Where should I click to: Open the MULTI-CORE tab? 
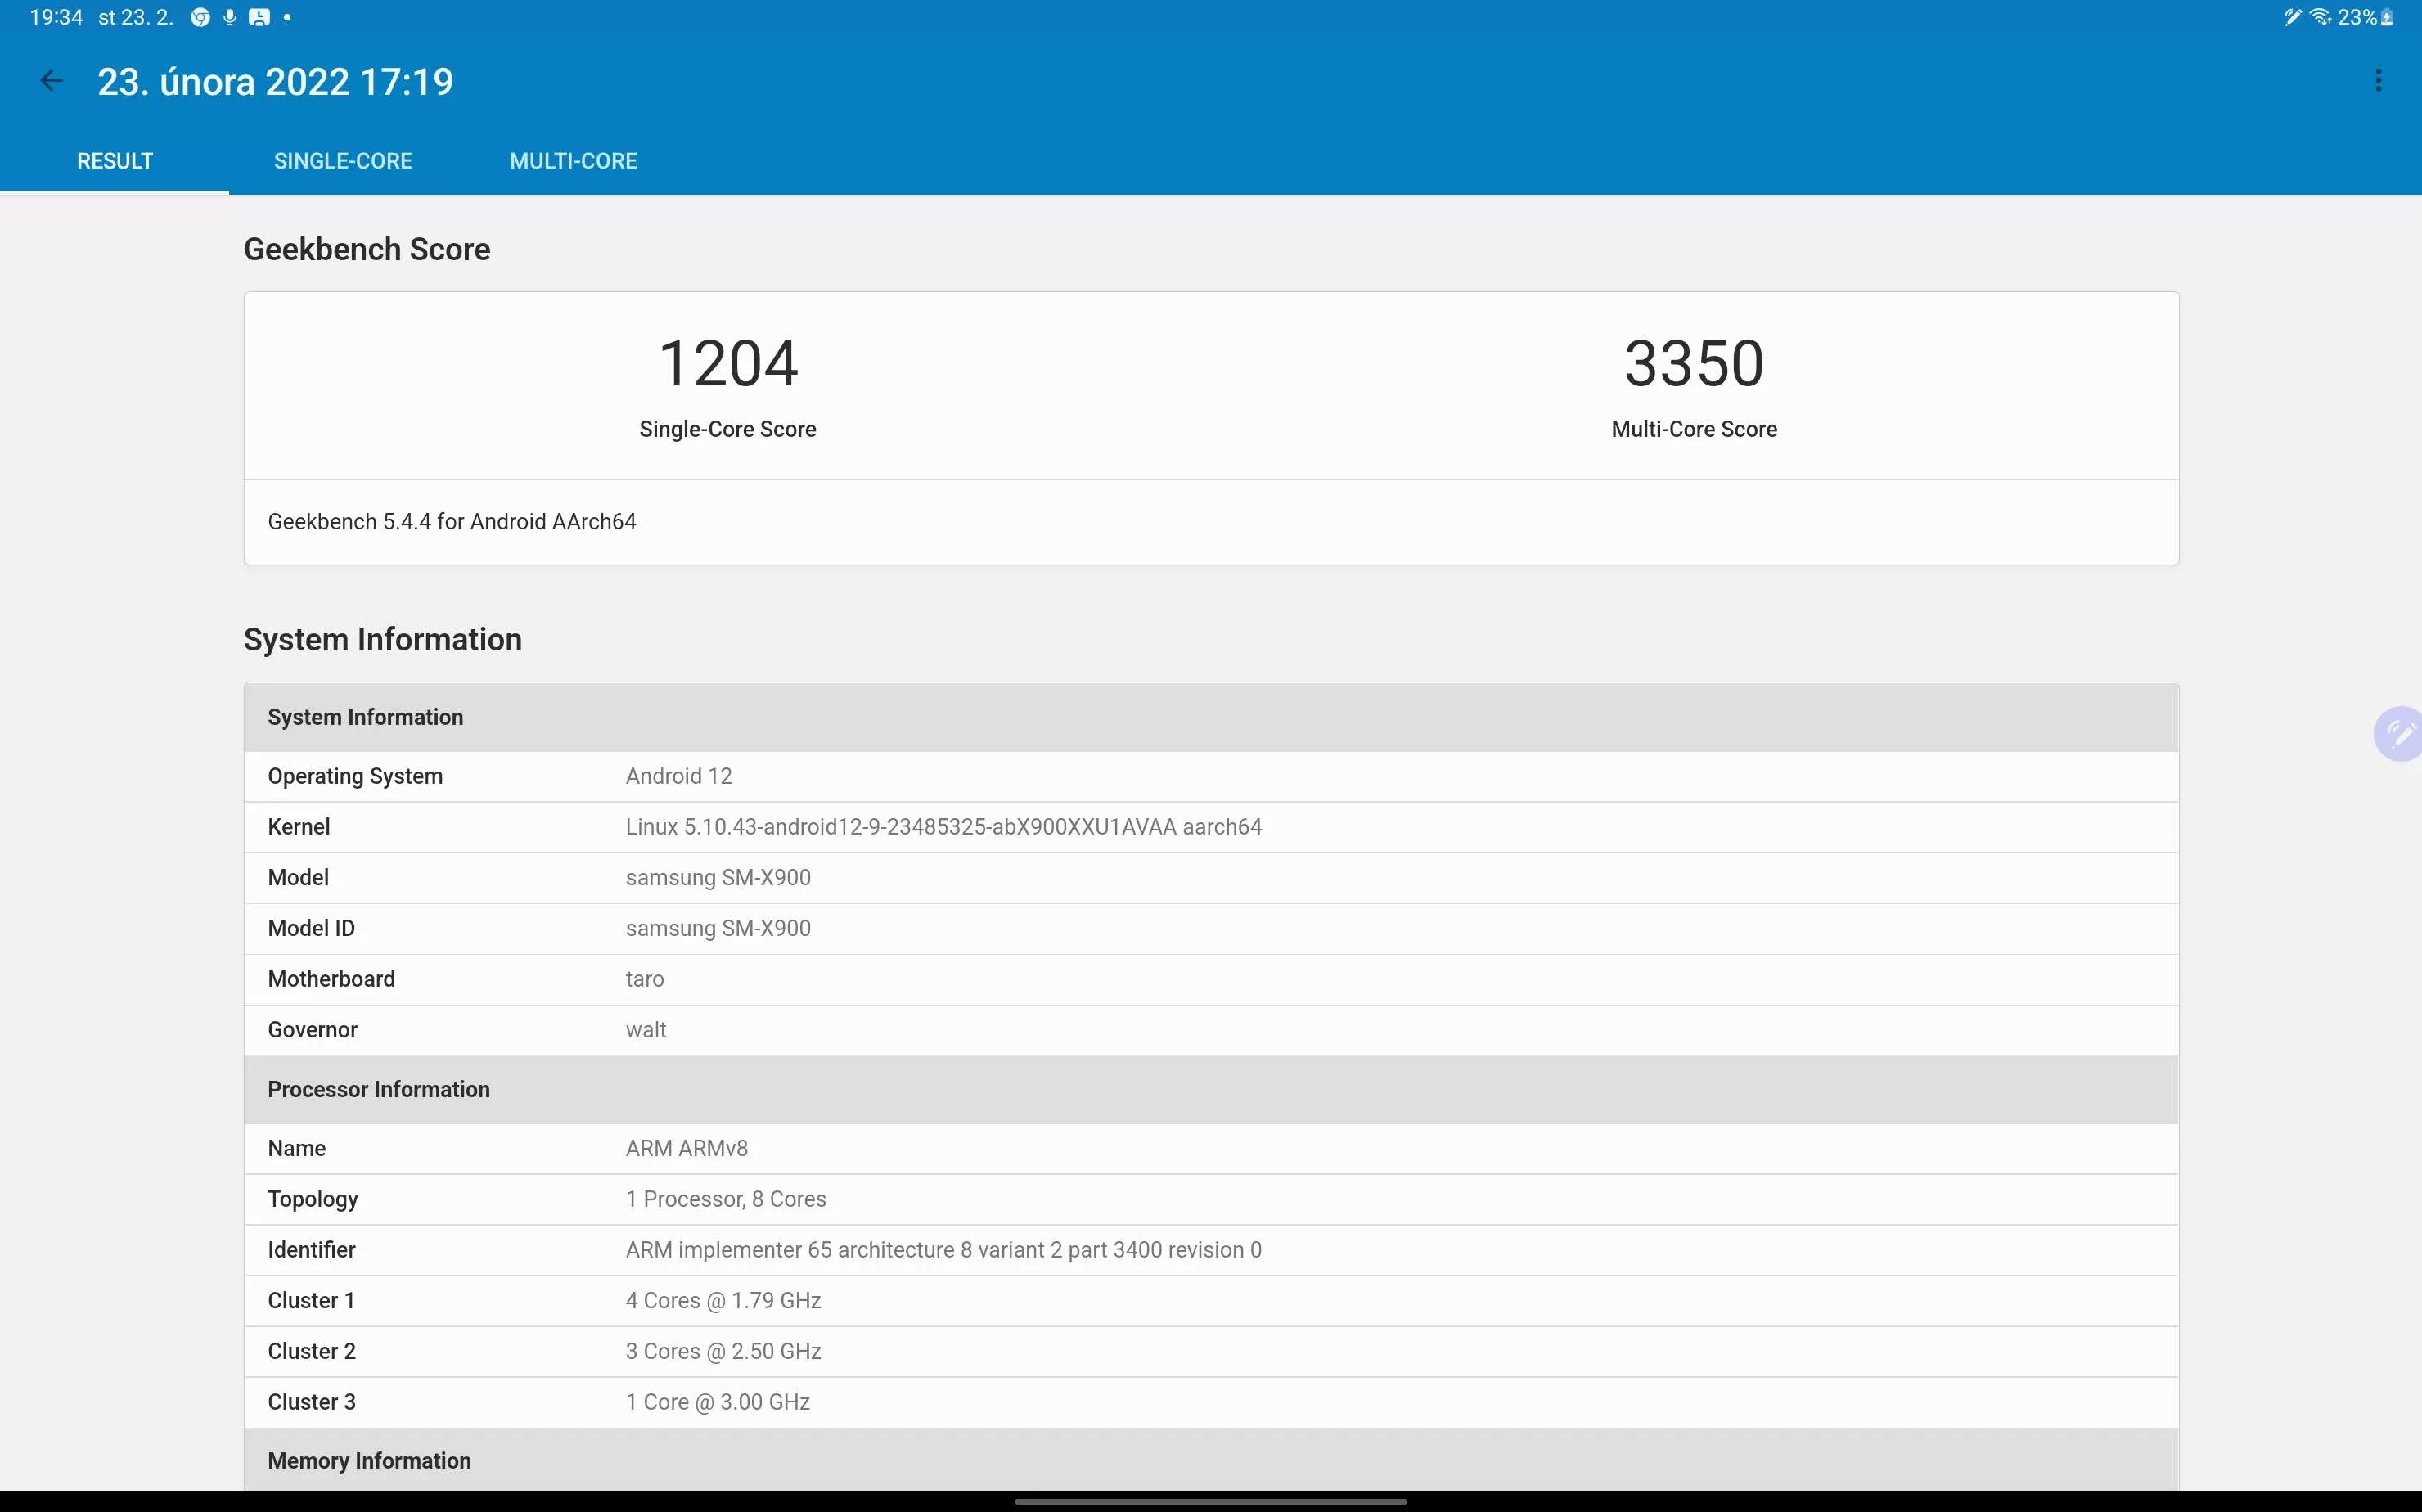pyautogui.click(x=573, y=161)
